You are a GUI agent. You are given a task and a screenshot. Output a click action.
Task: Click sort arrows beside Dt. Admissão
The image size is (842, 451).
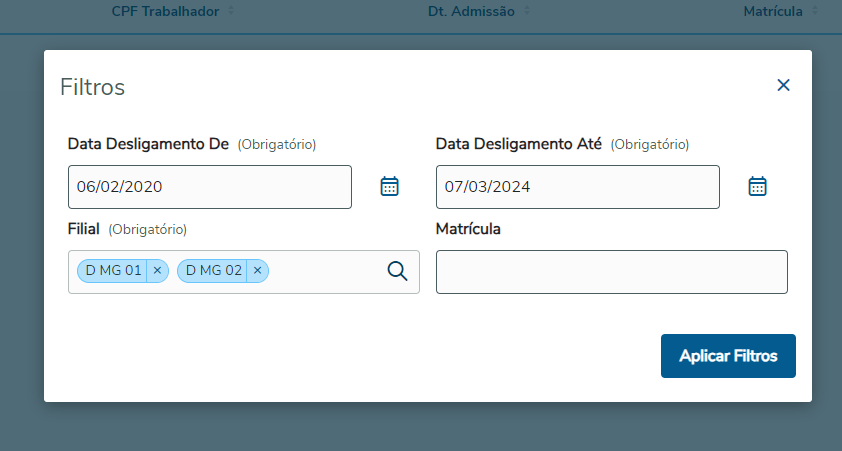pos(527,11)
